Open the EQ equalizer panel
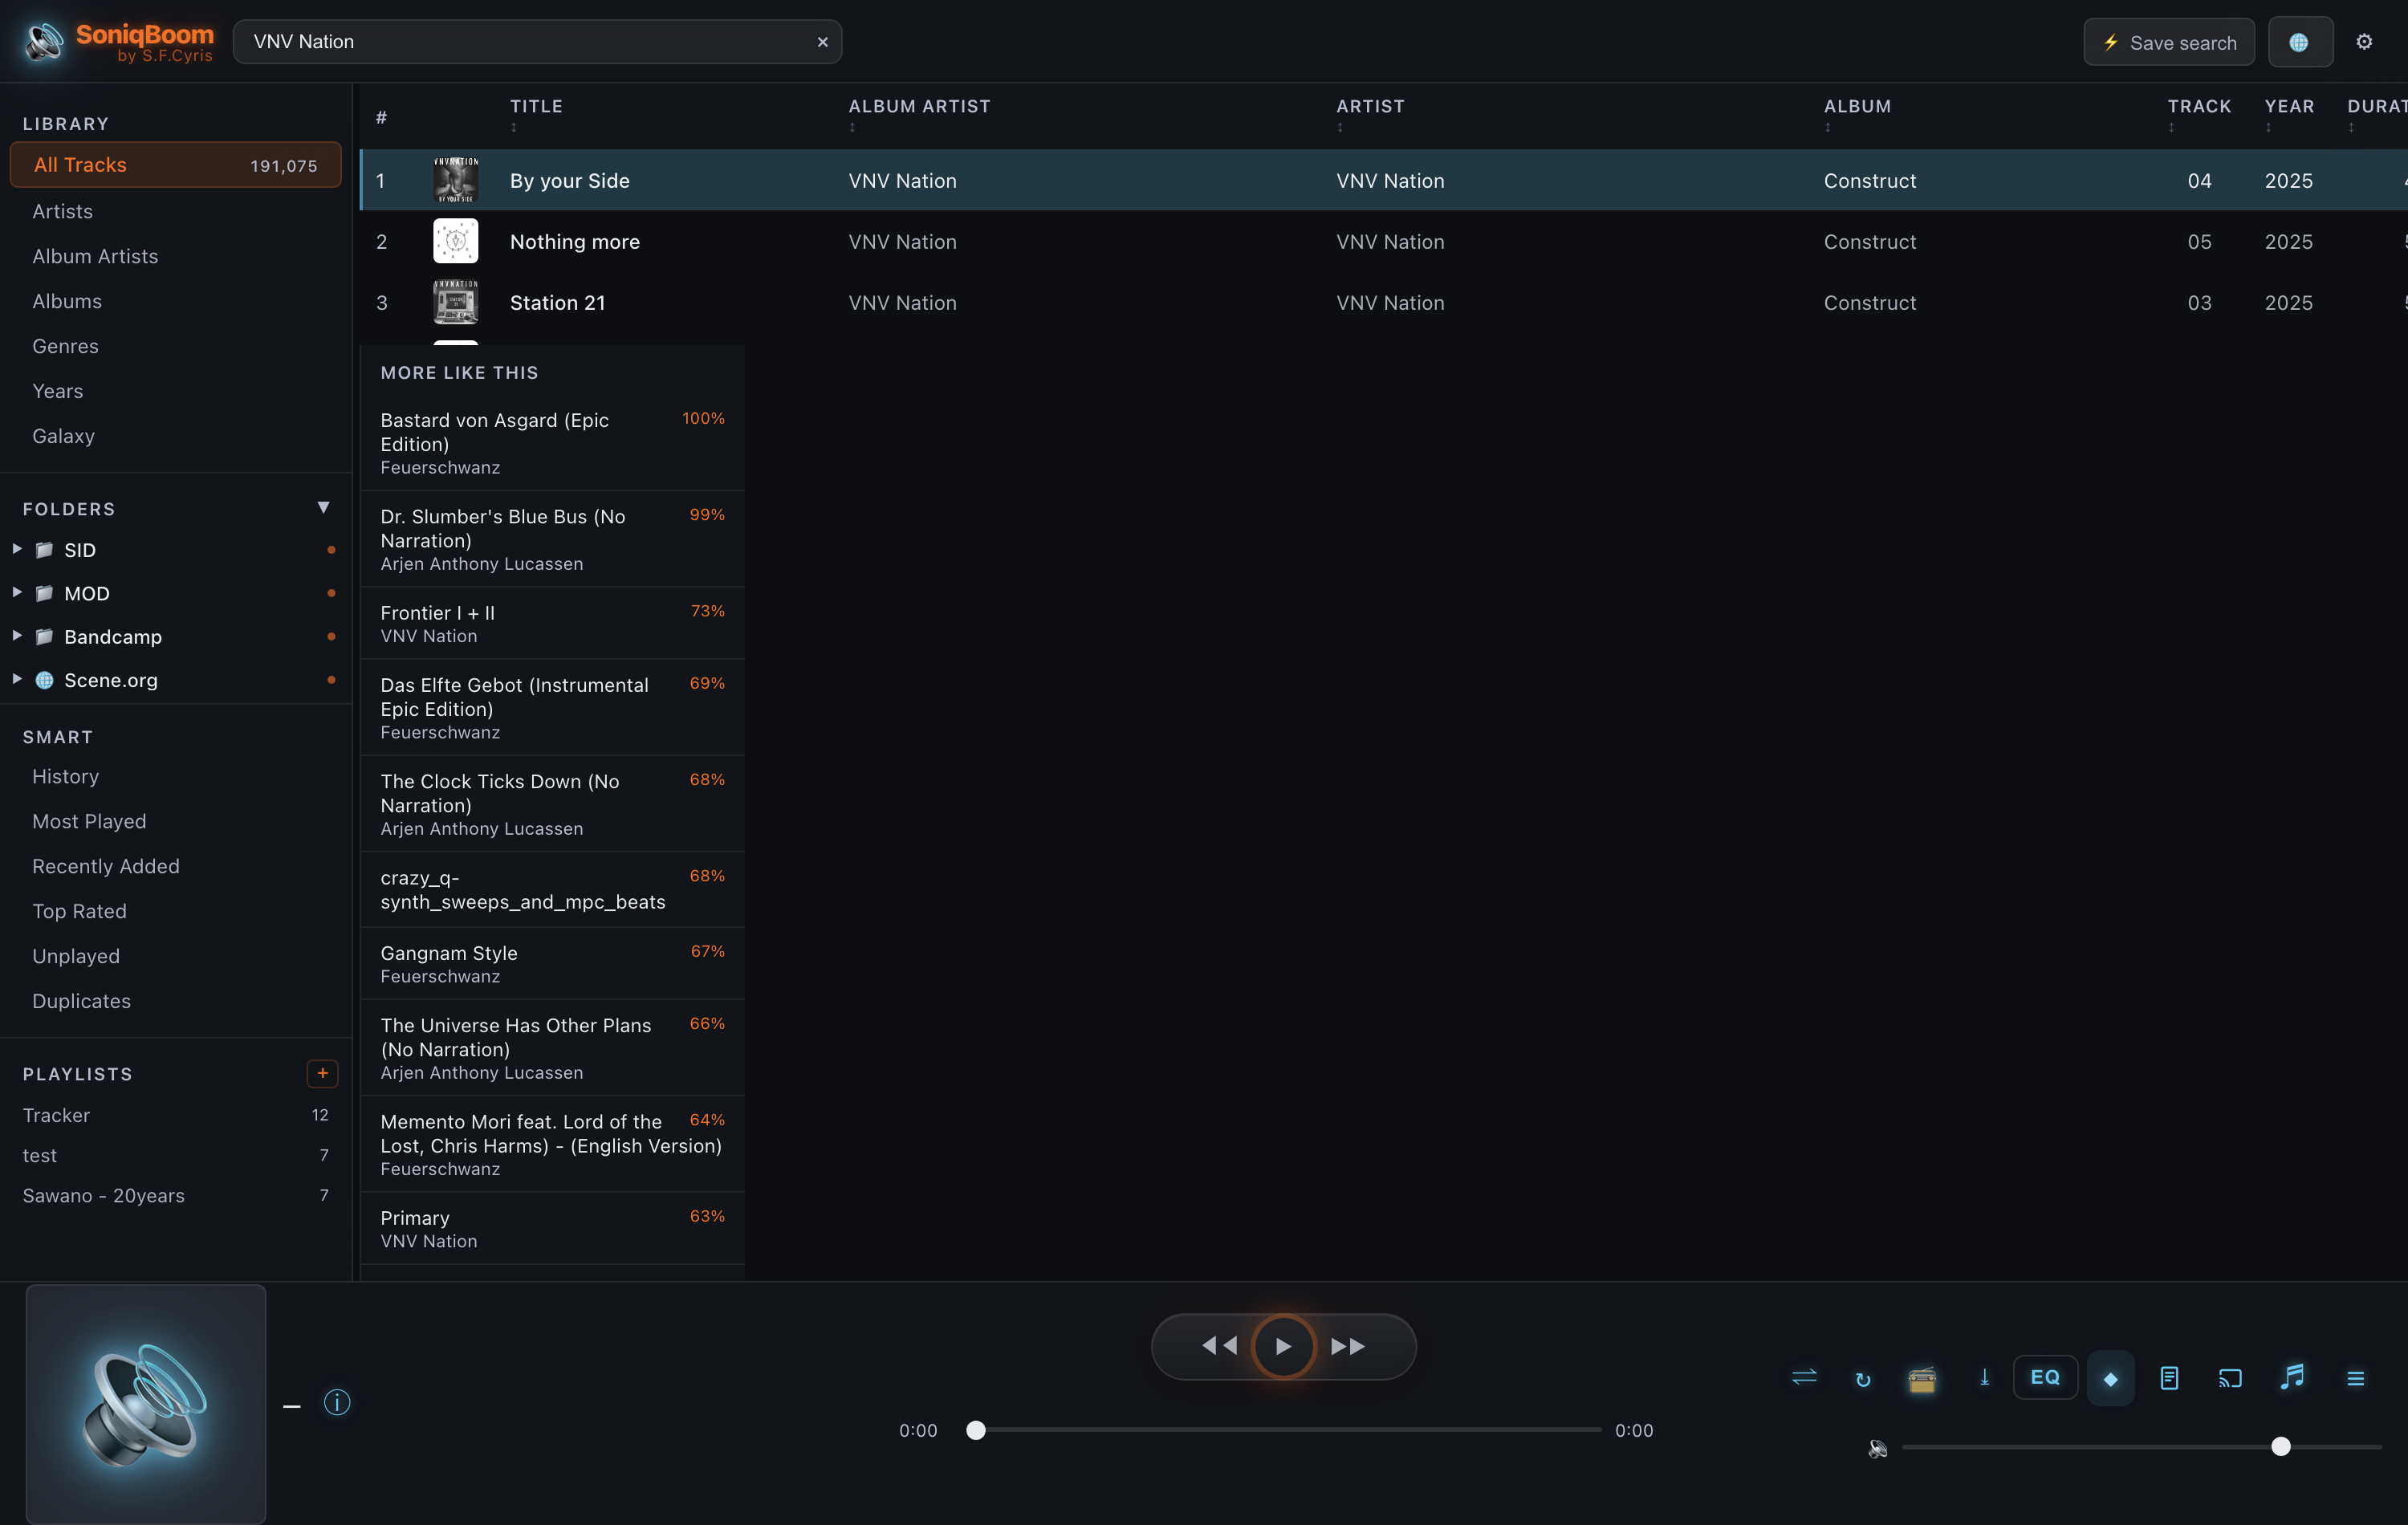Viewport: 2408px width, 1525px height. click(2045, 1377)
